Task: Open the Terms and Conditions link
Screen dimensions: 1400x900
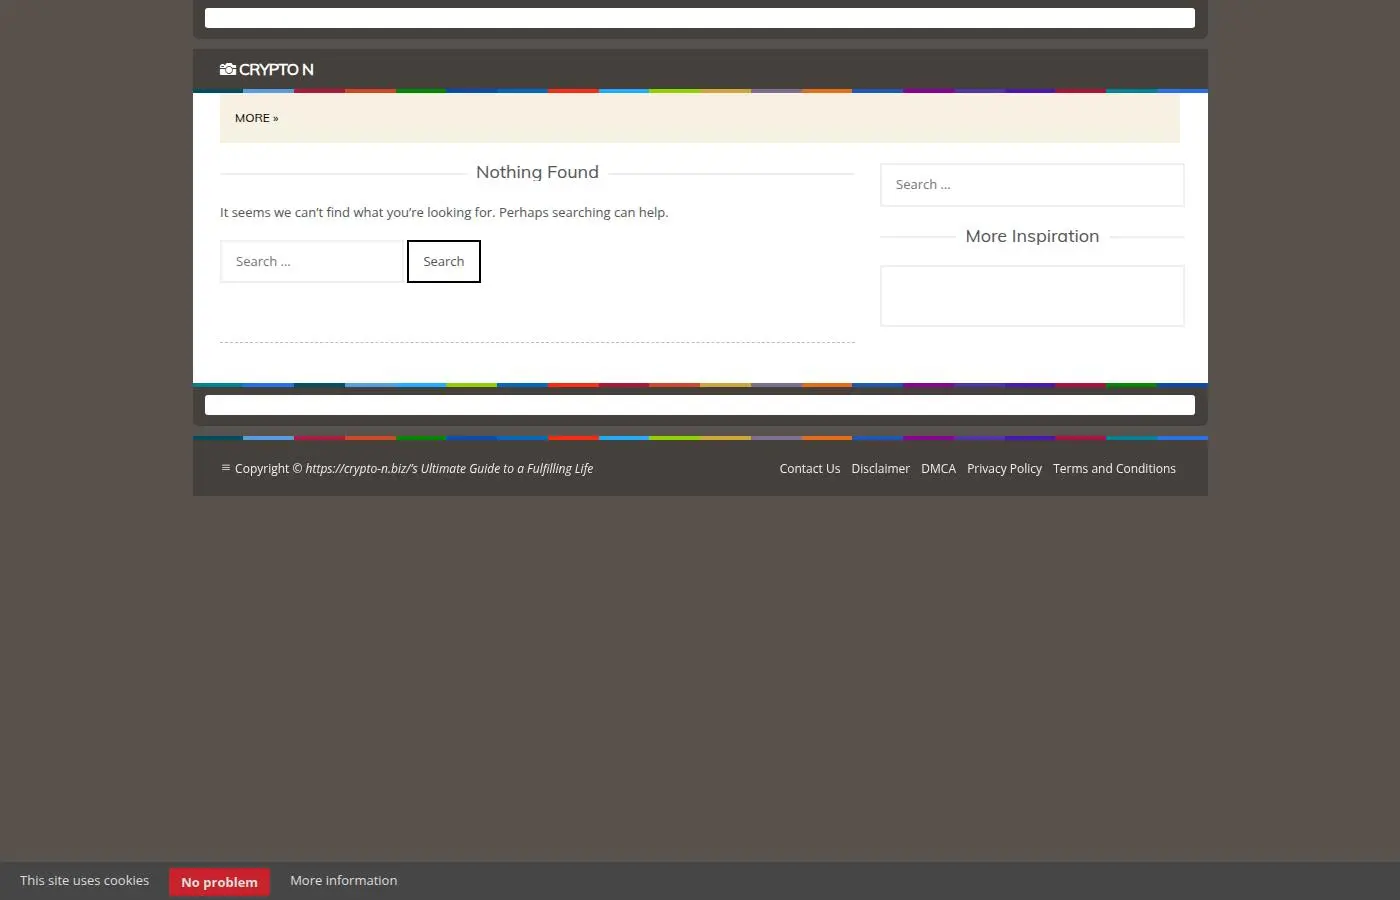Action: click(x=1114, y=468)
